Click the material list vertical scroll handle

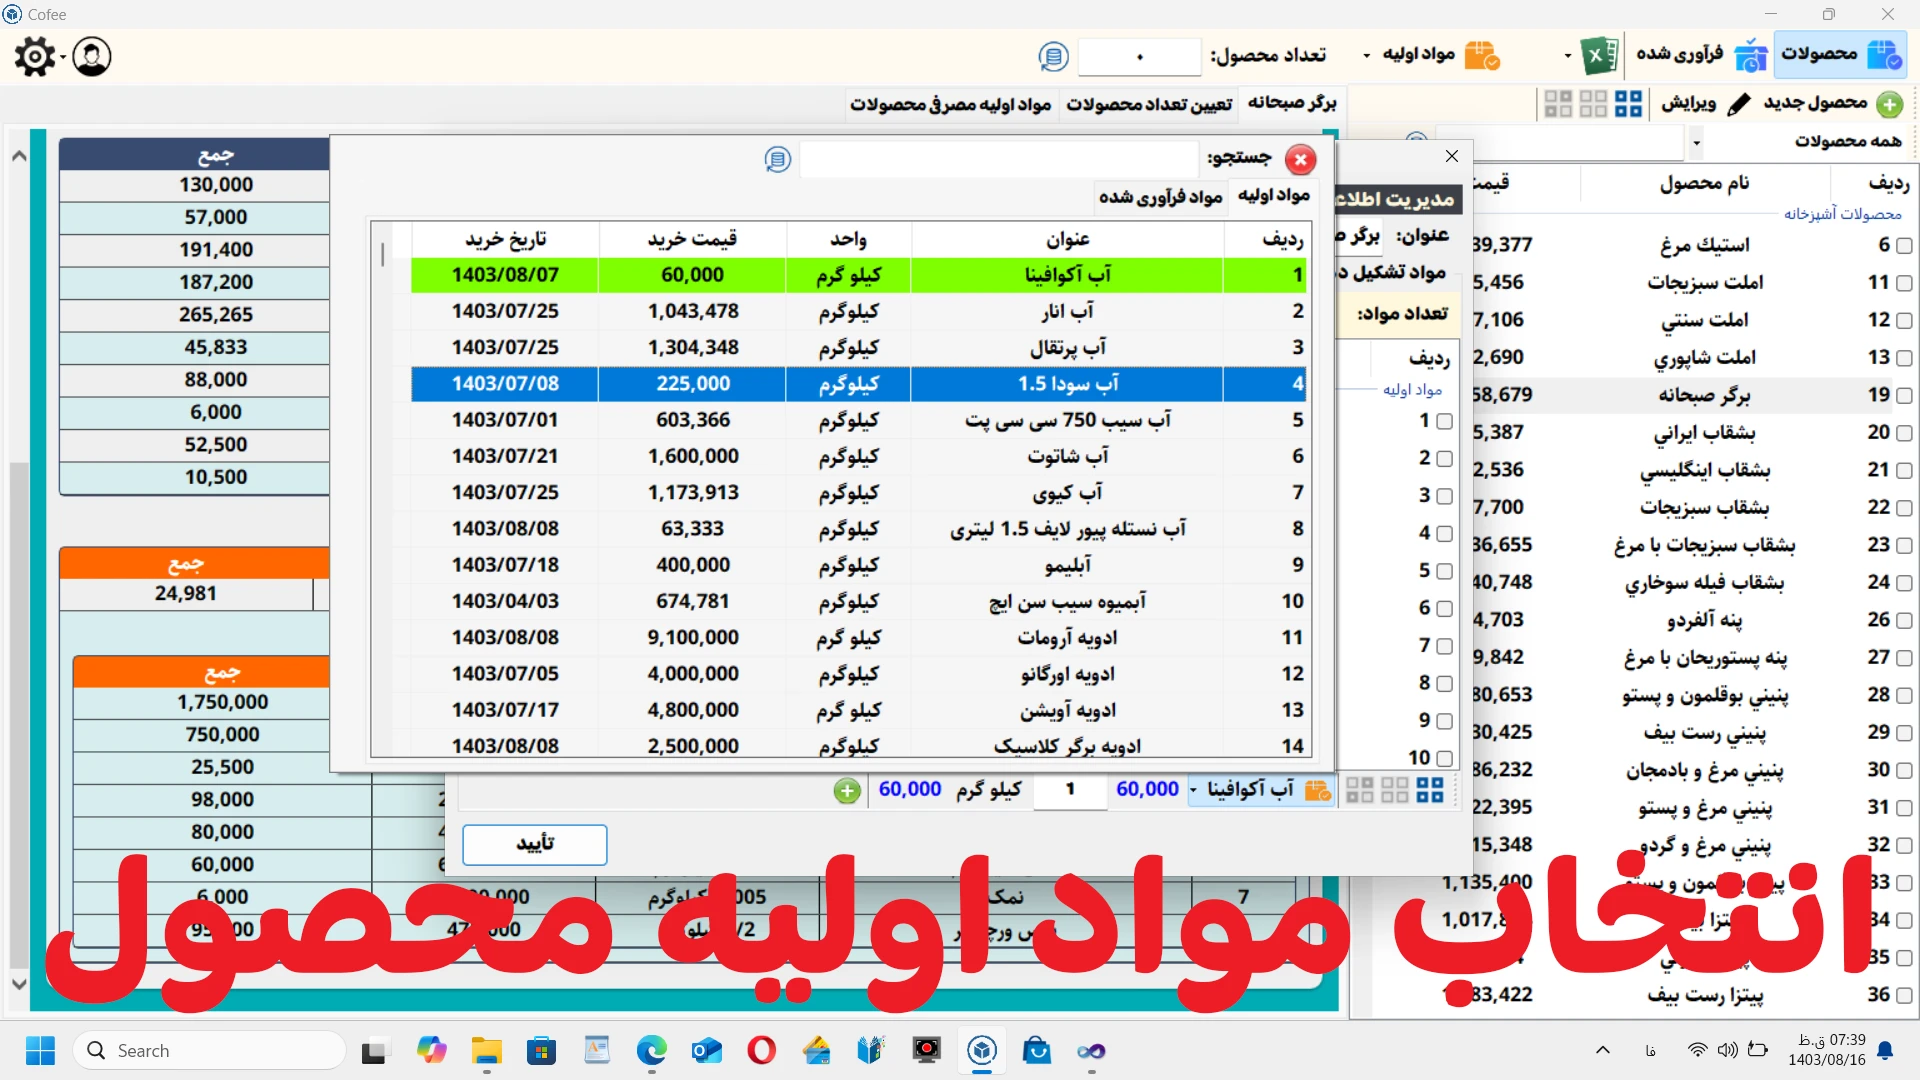pos(382,254)
